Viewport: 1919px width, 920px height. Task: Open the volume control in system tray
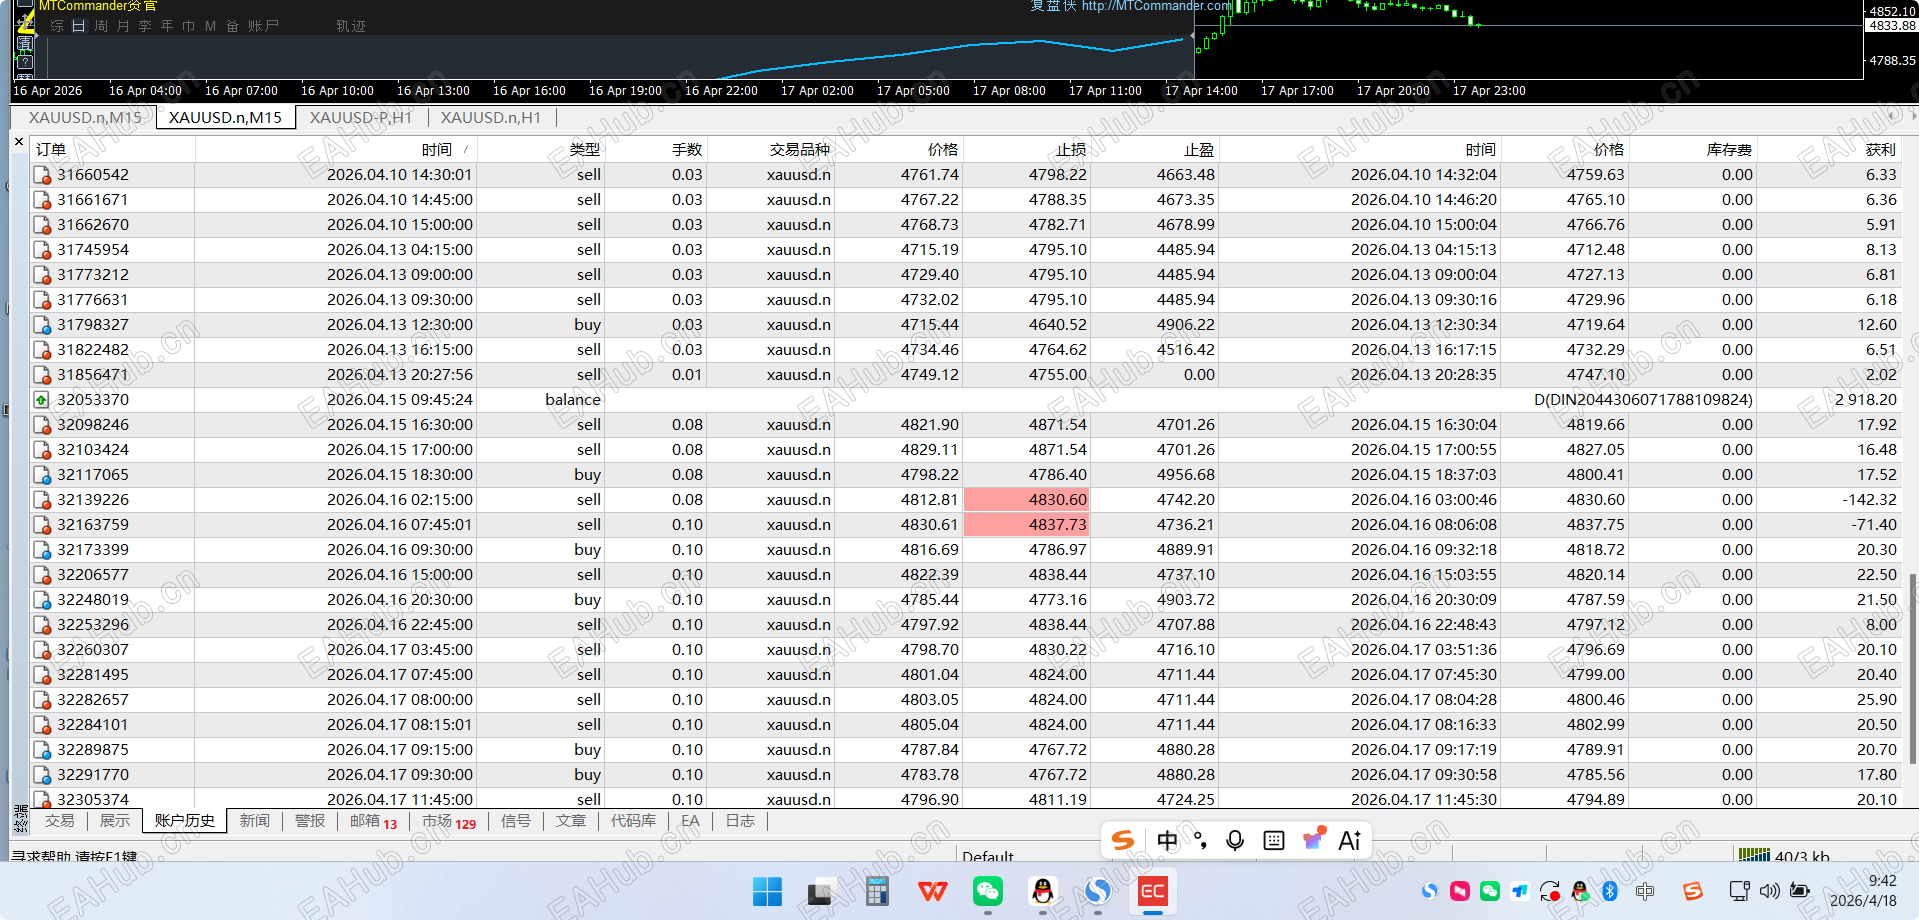click(x=1769, y=891)
